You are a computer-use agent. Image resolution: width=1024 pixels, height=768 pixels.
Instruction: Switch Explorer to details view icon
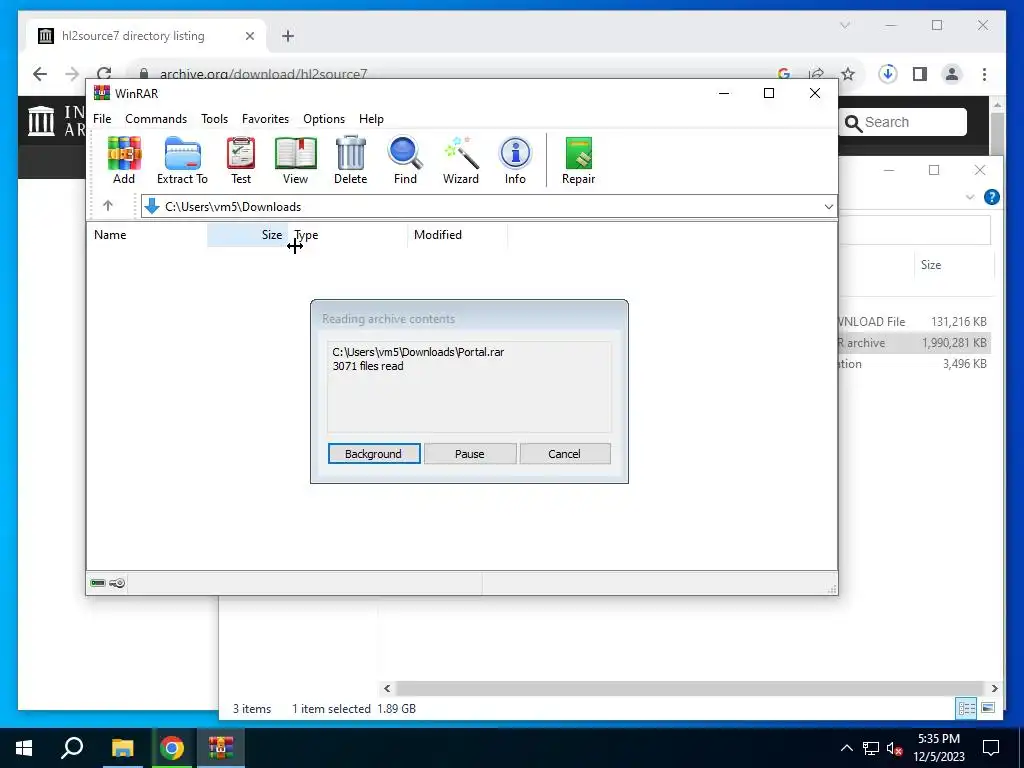pyautogui.click(x=967, y=708)
